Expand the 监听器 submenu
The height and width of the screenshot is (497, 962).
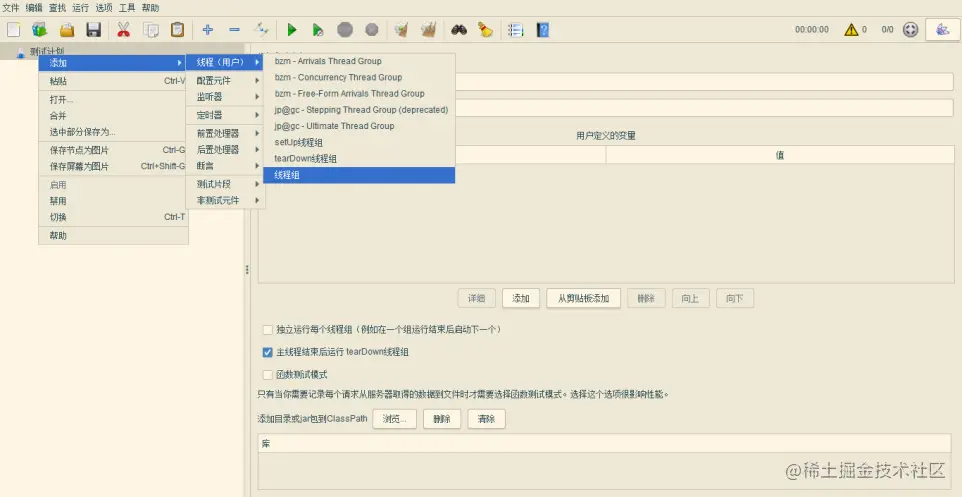coord(225,97)
